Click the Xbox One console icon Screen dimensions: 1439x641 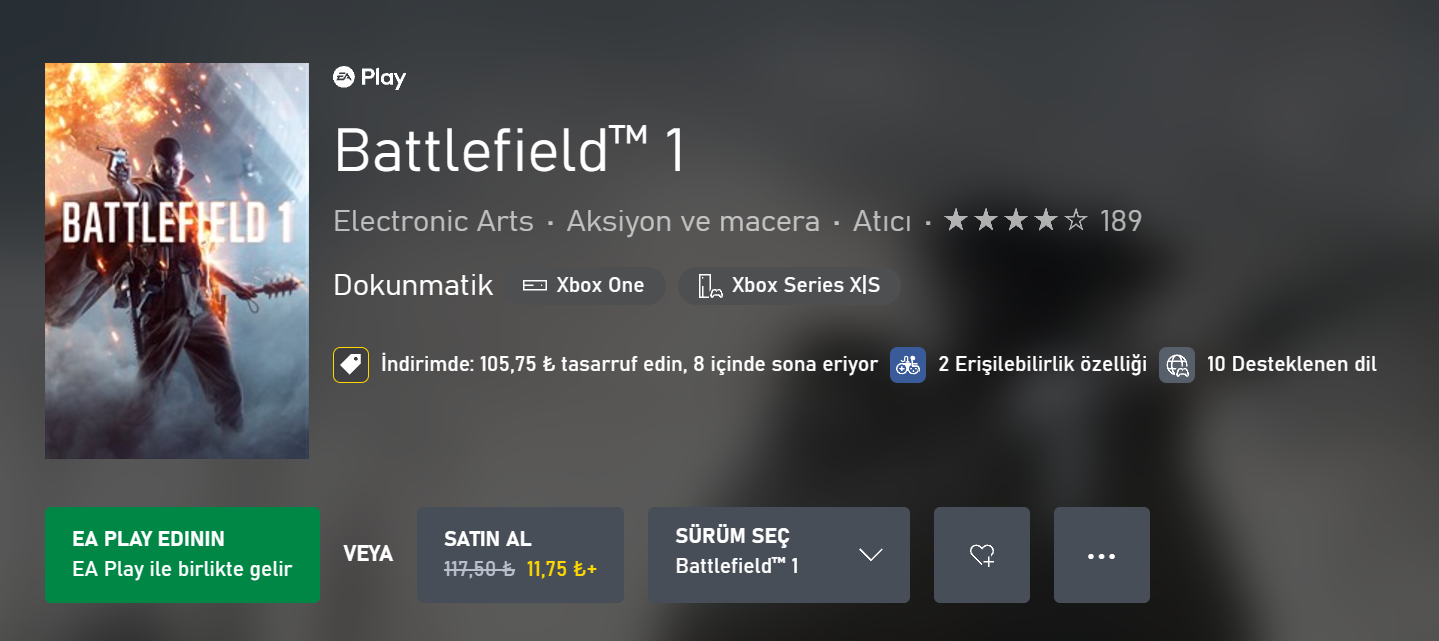[x=535, y=286]
